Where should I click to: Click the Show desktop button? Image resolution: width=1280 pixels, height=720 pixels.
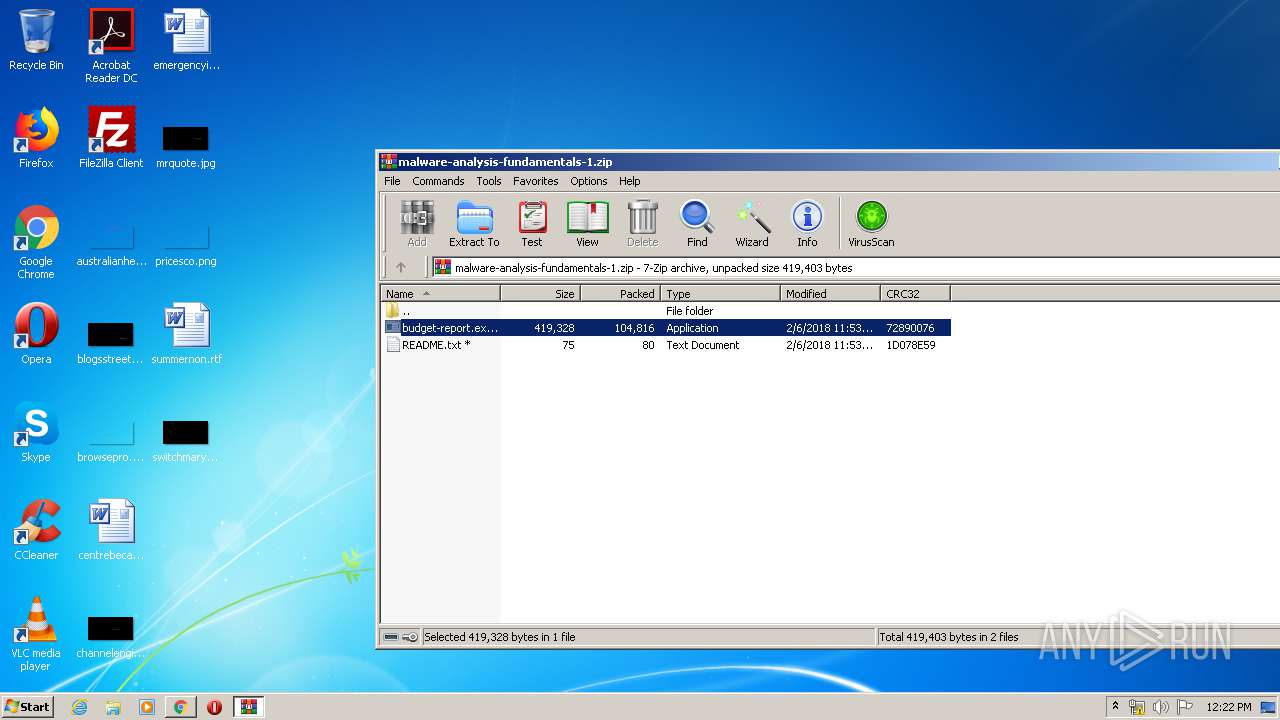click(x=1269, y=707)
